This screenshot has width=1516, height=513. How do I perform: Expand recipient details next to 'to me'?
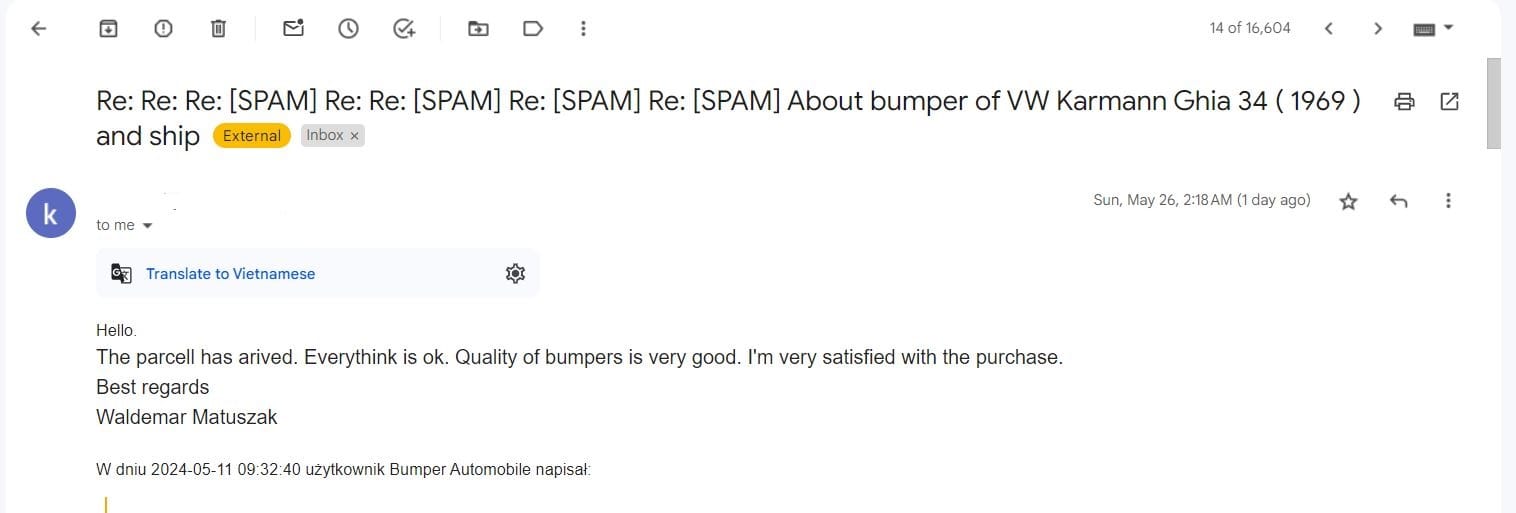click(x=148, y=226)
